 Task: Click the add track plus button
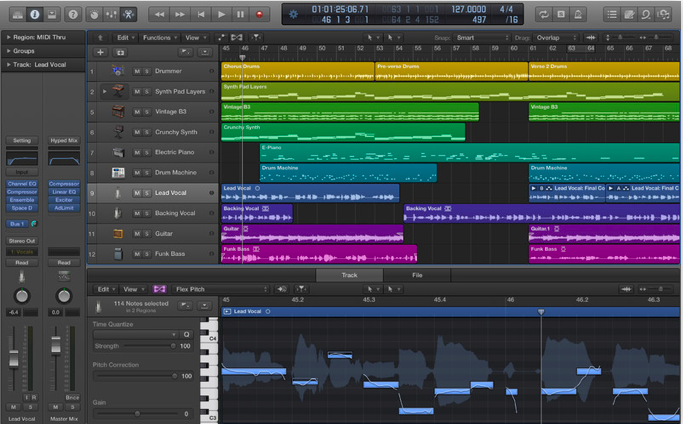pyautogui.click(x=100, y=52)
